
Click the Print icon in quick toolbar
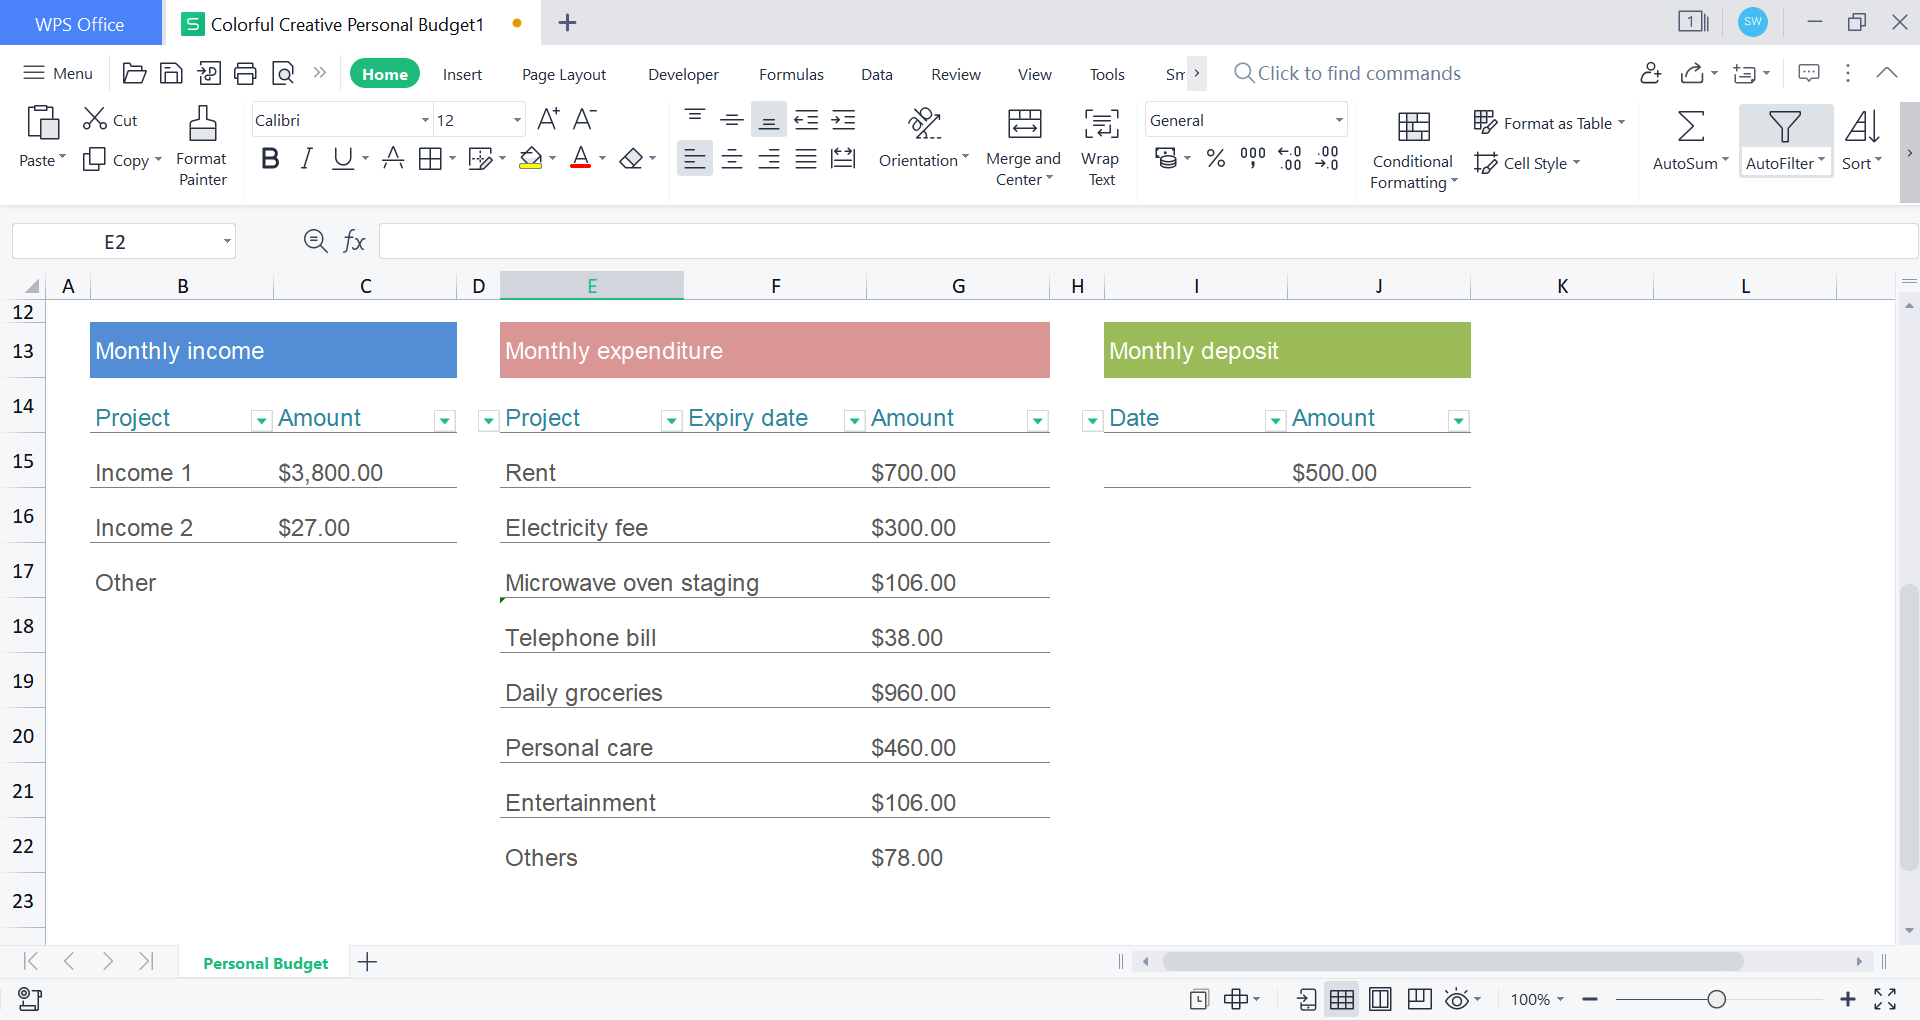245,73
